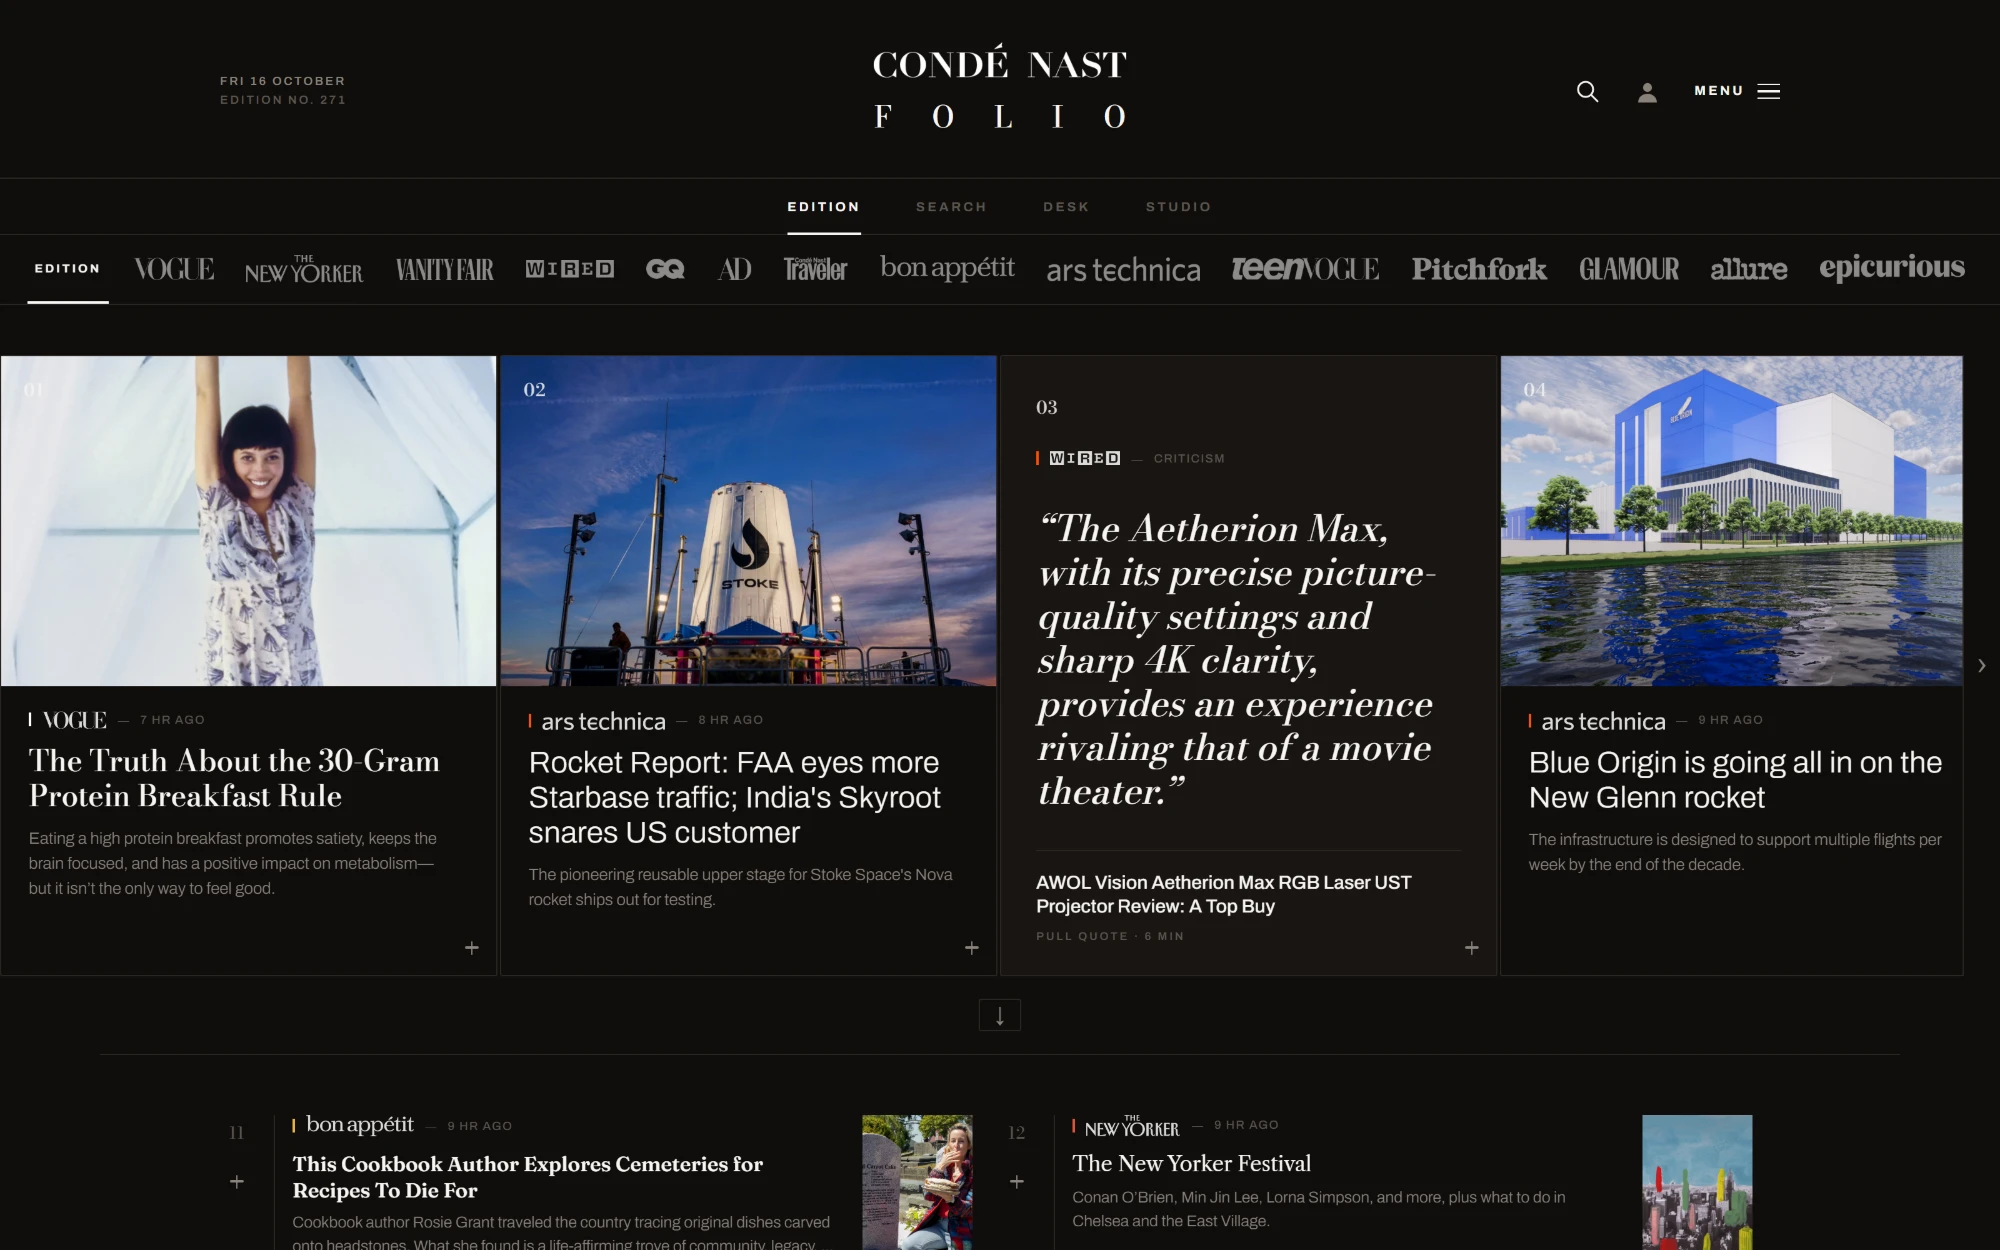Switch to the SEARCH tab
The image size is (2000, 1250).
[x=951, y=207]
